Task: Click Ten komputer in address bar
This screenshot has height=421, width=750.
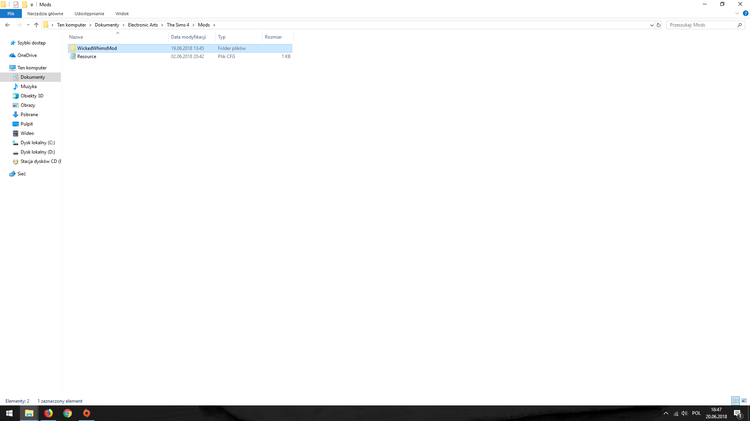Action: (x=71, y=25)
